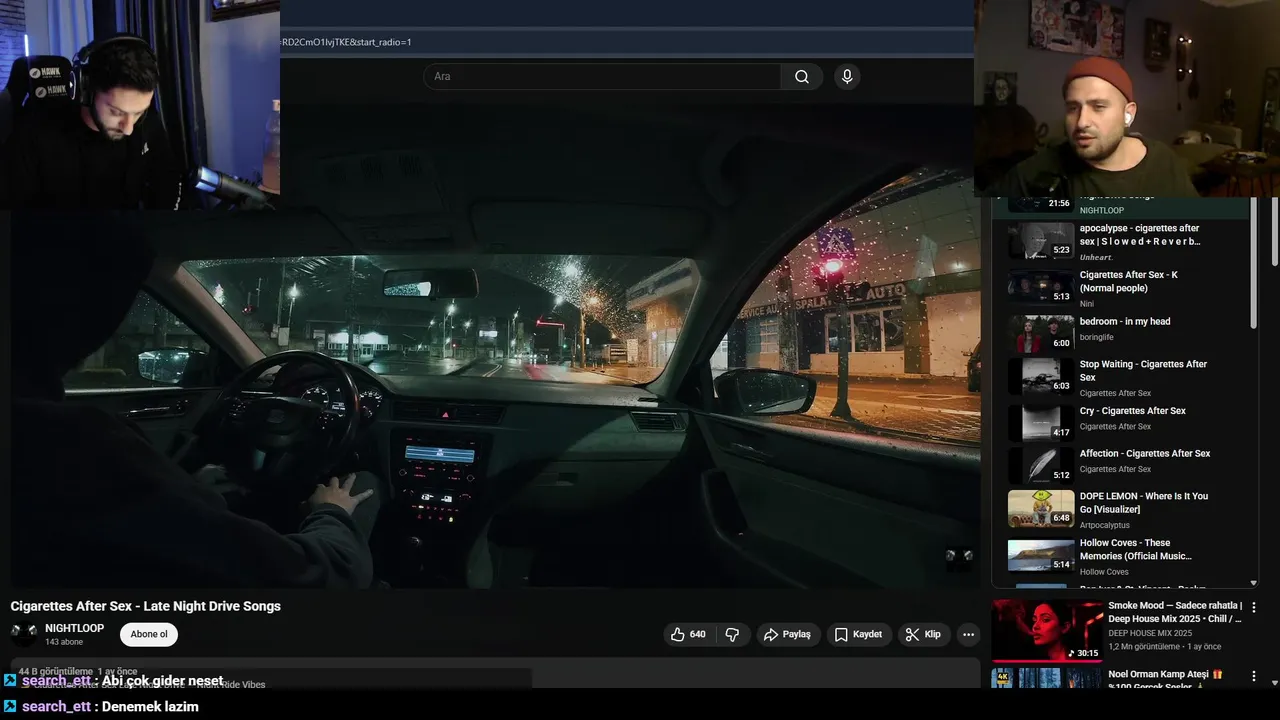This screenshot has height=720, width=1280.
Task: Click the glasses watermark icon on video
Action: click(959, 556)
